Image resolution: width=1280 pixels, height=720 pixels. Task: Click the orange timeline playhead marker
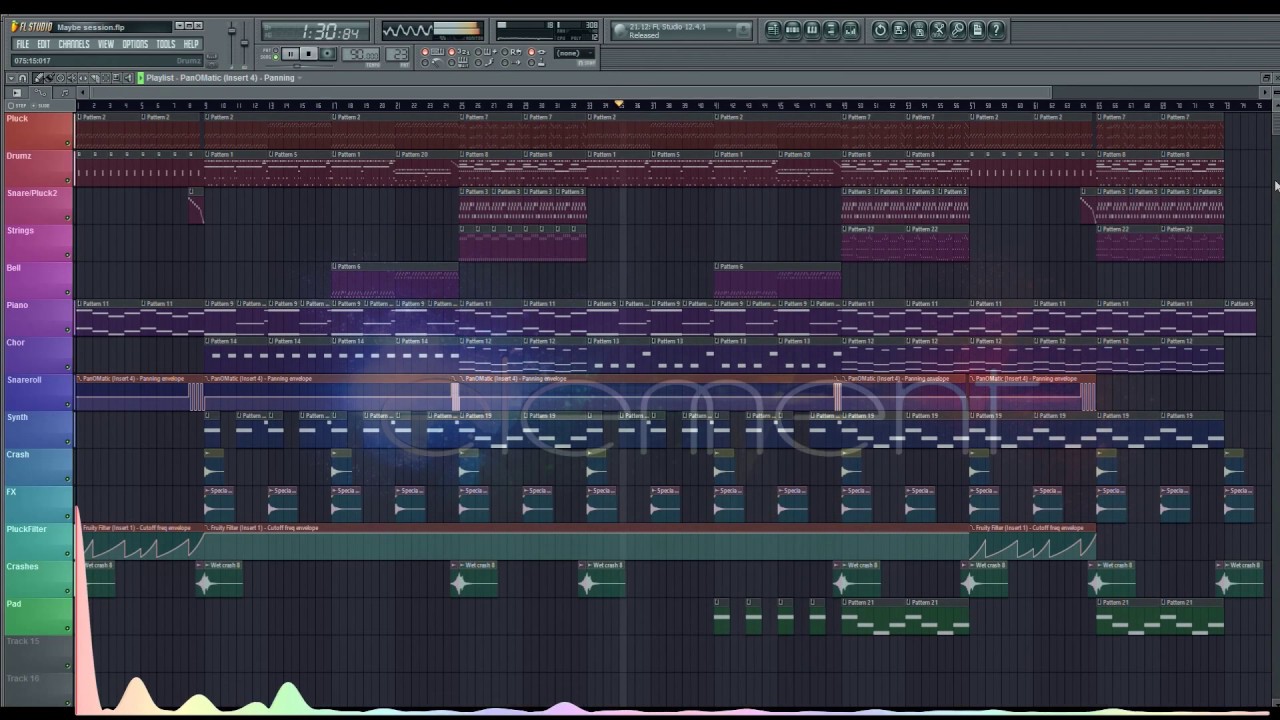click(x=619, y=104)
